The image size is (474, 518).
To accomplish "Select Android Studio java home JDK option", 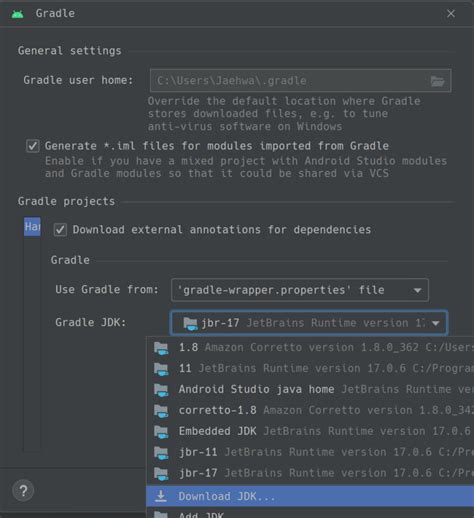I will (310, 389).
